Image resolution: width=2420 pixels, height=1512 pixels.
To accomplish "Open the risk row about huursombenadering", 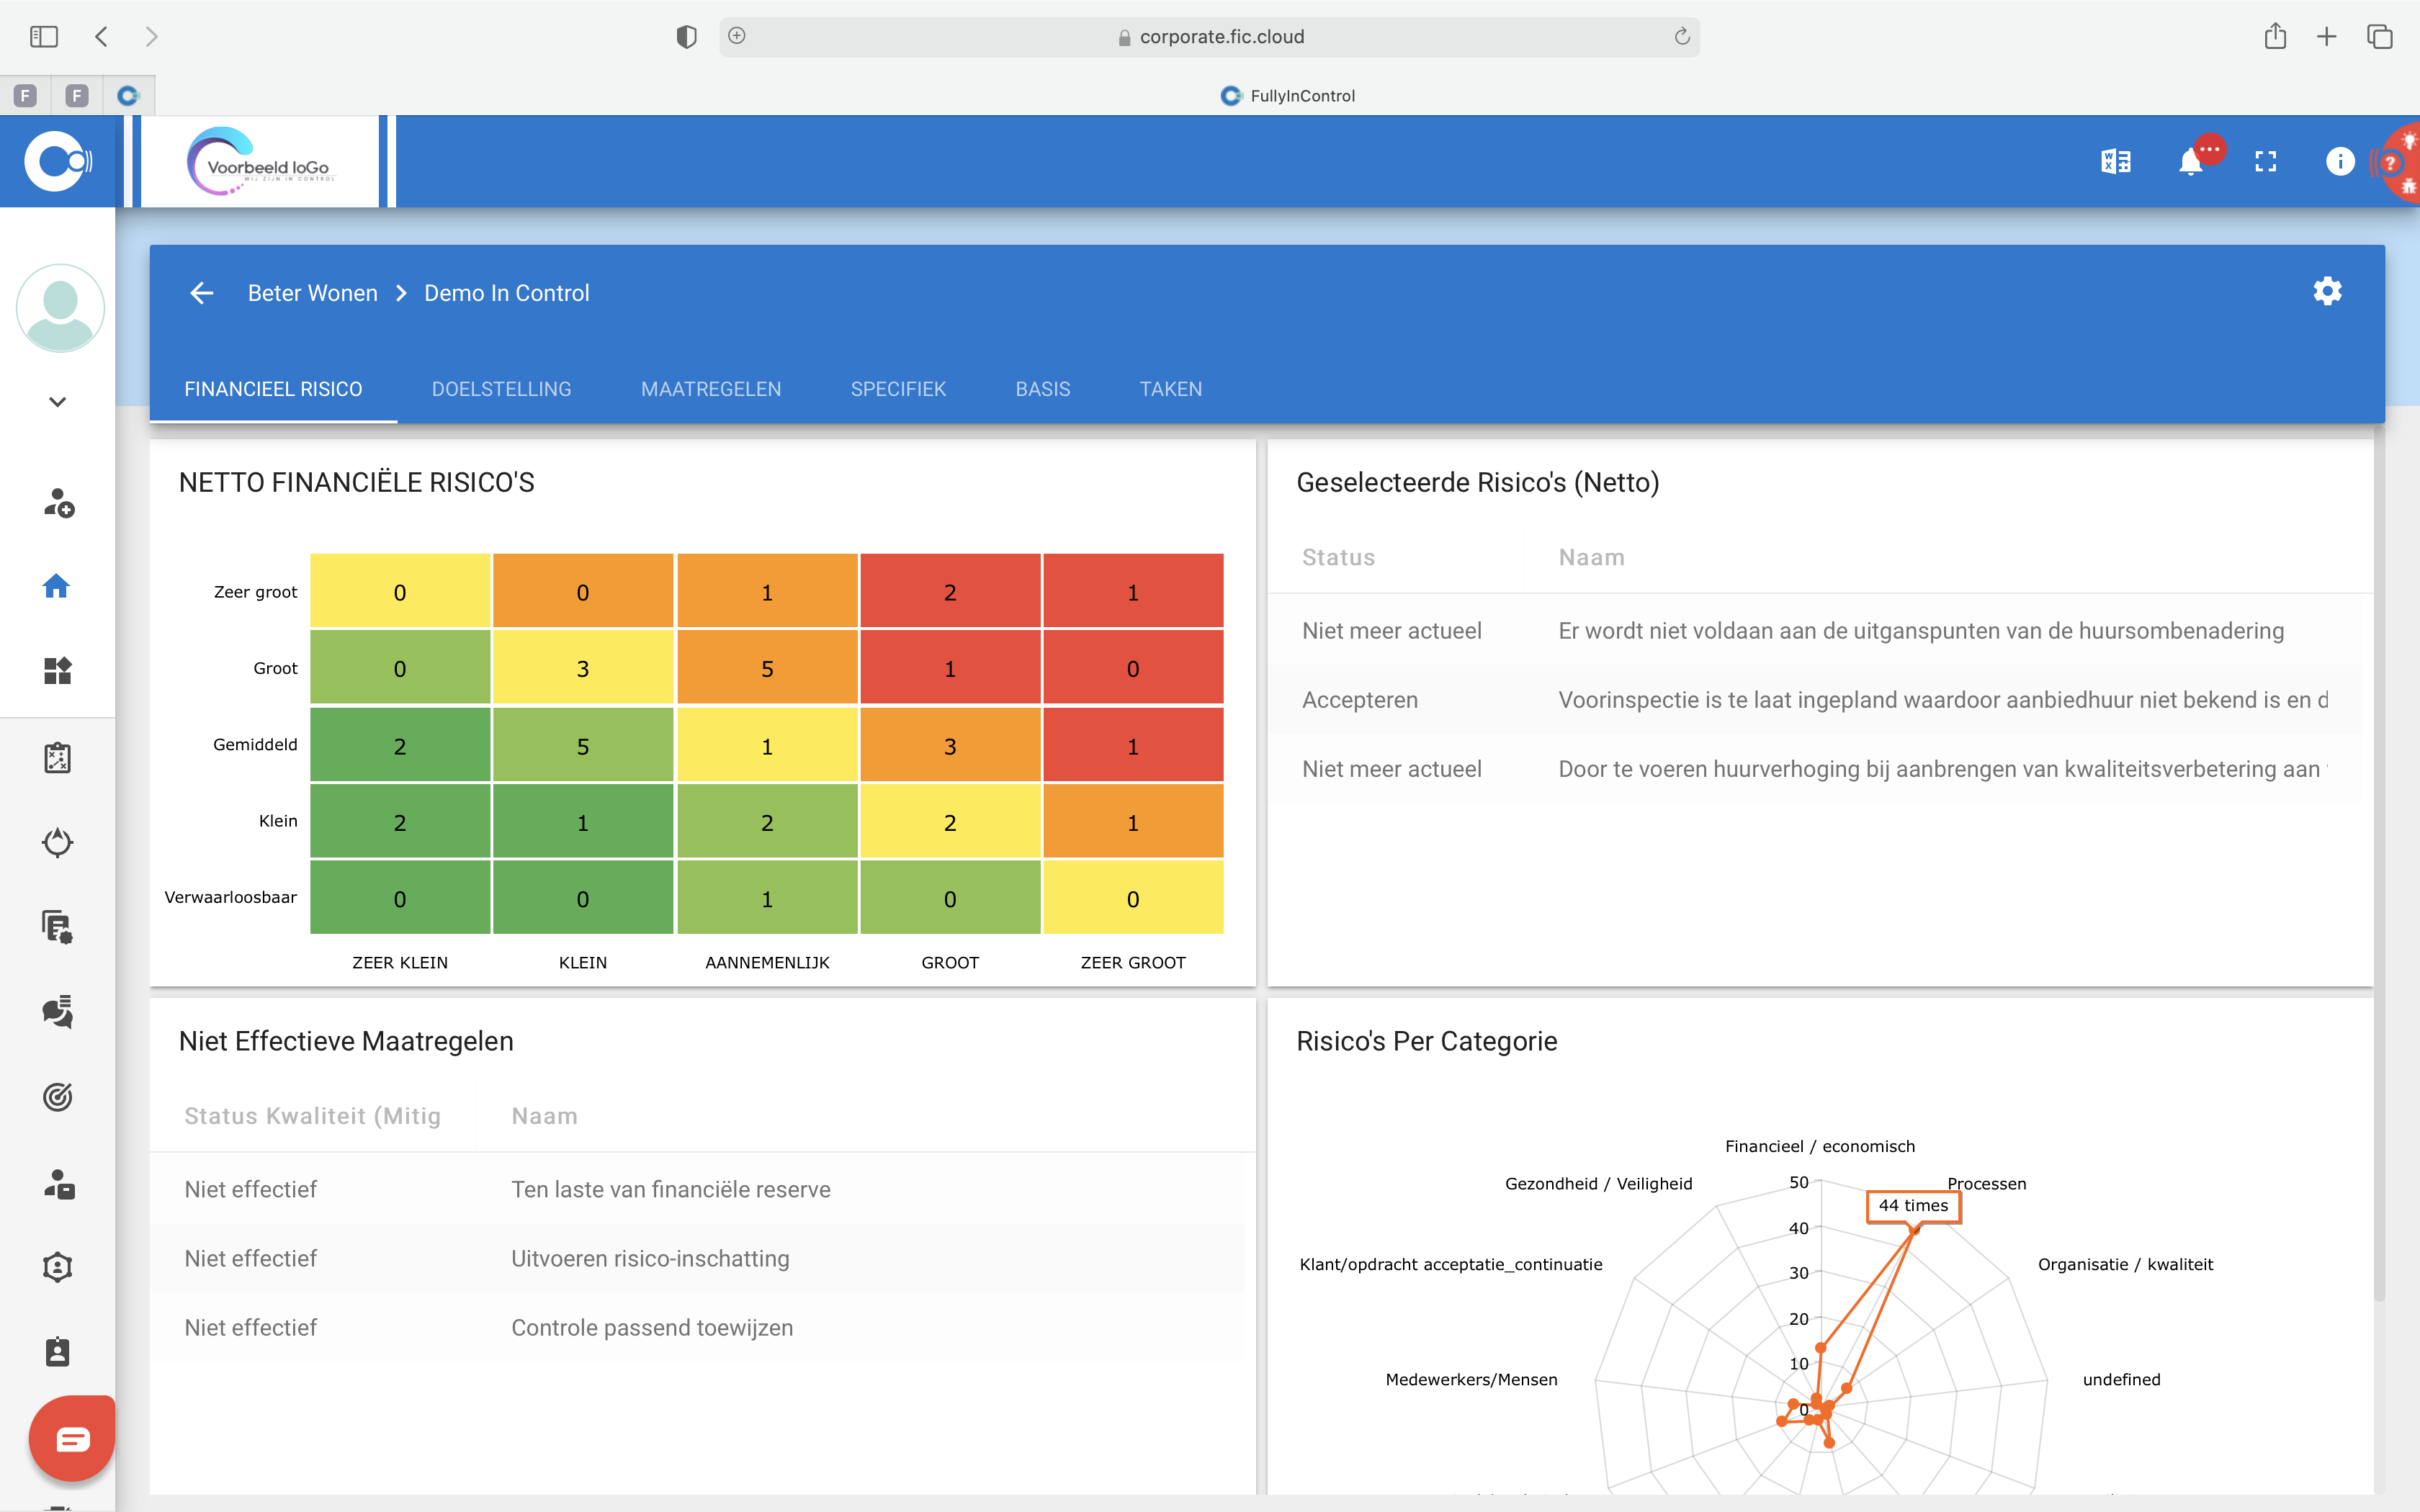I will [1814, 631].
